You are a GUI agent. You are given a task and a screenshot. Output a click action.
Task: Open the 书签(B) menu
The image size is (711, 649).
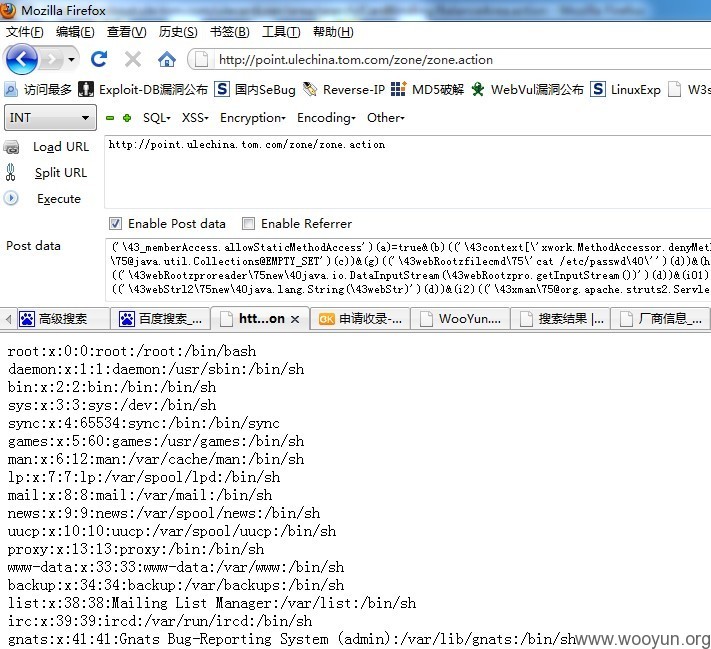click(230, 32)
